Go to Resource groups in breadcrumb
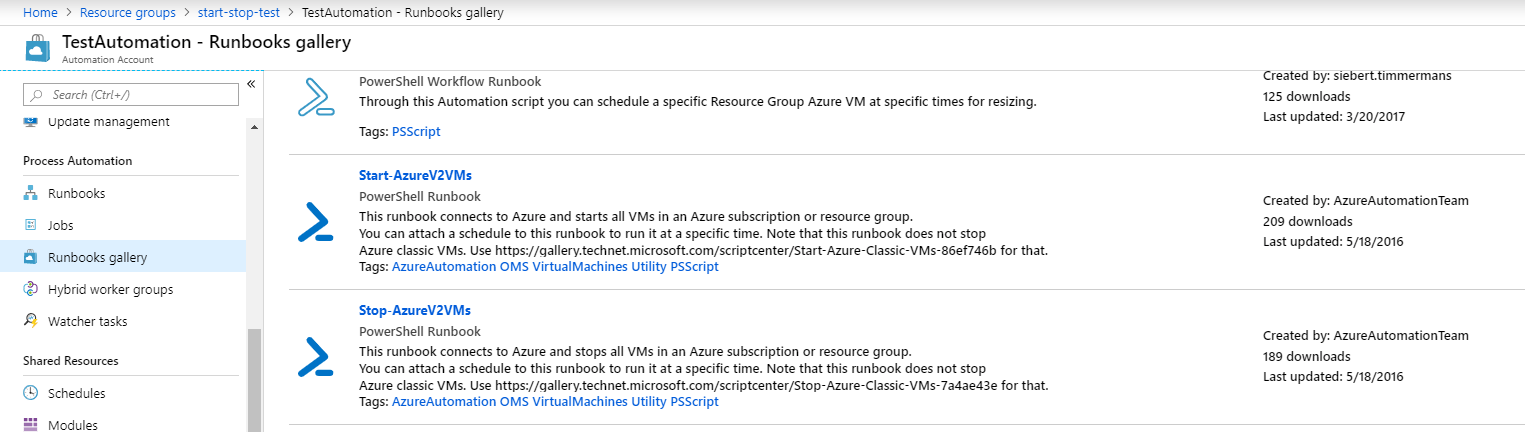Image resolution: width=1525 pixels, height=432 pixels. tap(127, 13)
